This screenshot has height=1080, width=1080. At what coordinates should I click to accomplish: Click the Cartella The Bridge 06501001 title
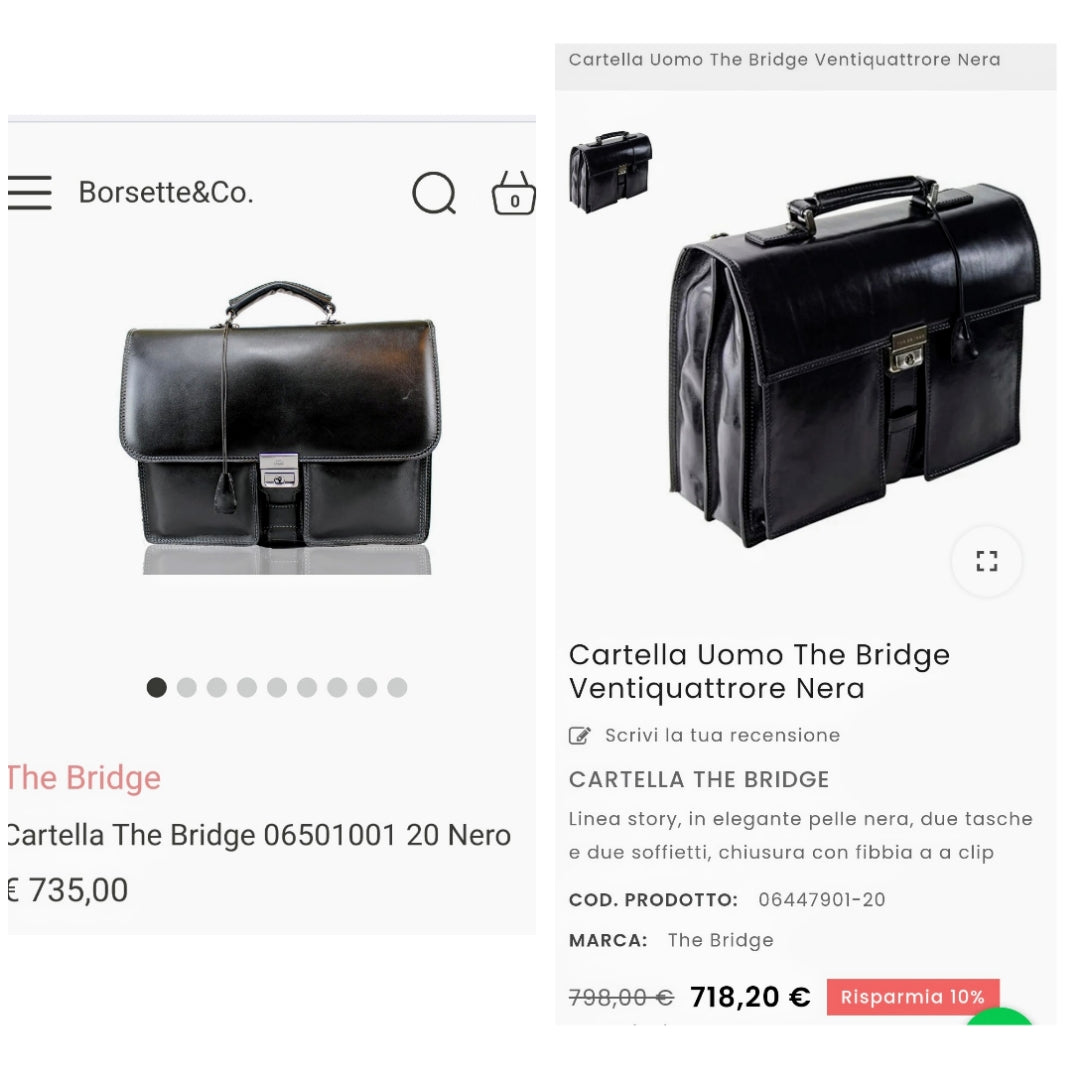click(x=260, y=835)
